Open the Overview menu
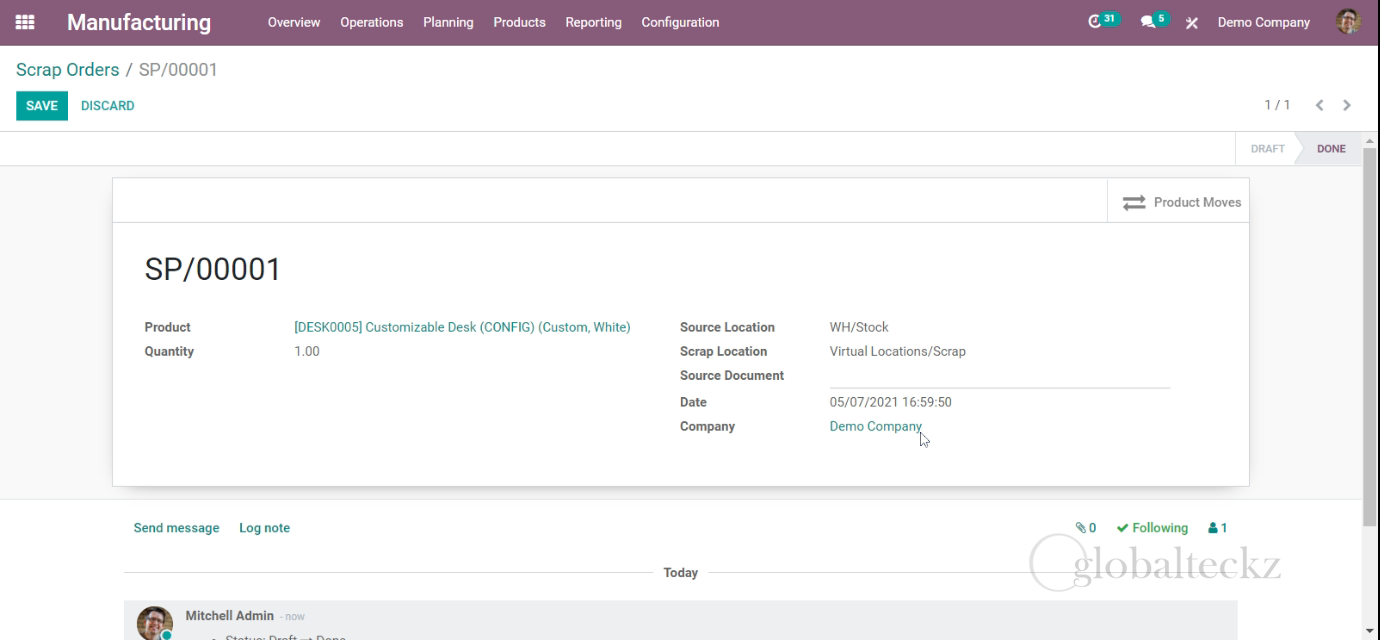Viewport: 1380px width, 640px height. coord(294,22)
